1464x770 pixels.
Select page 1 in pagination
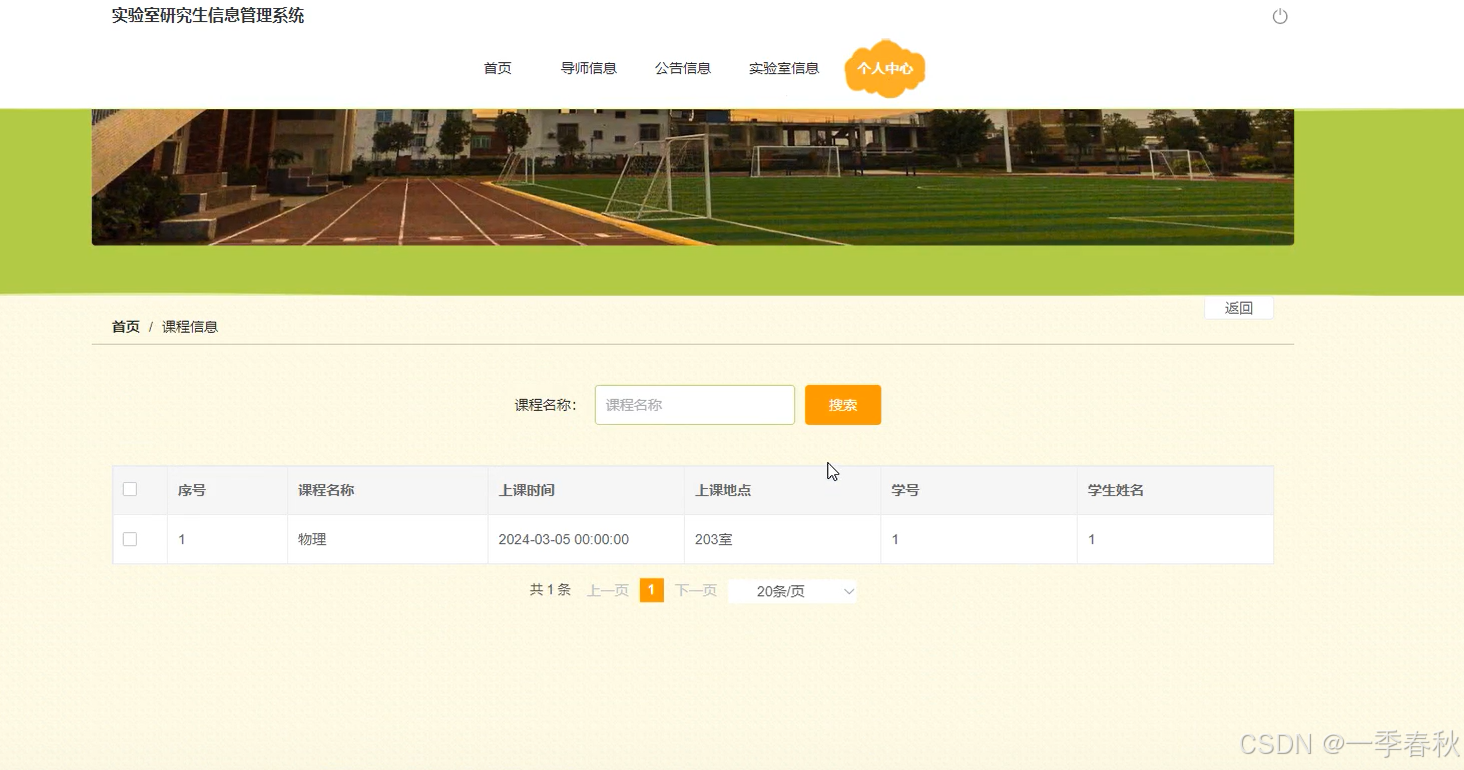pyautogui.click(x=652, y=590)
